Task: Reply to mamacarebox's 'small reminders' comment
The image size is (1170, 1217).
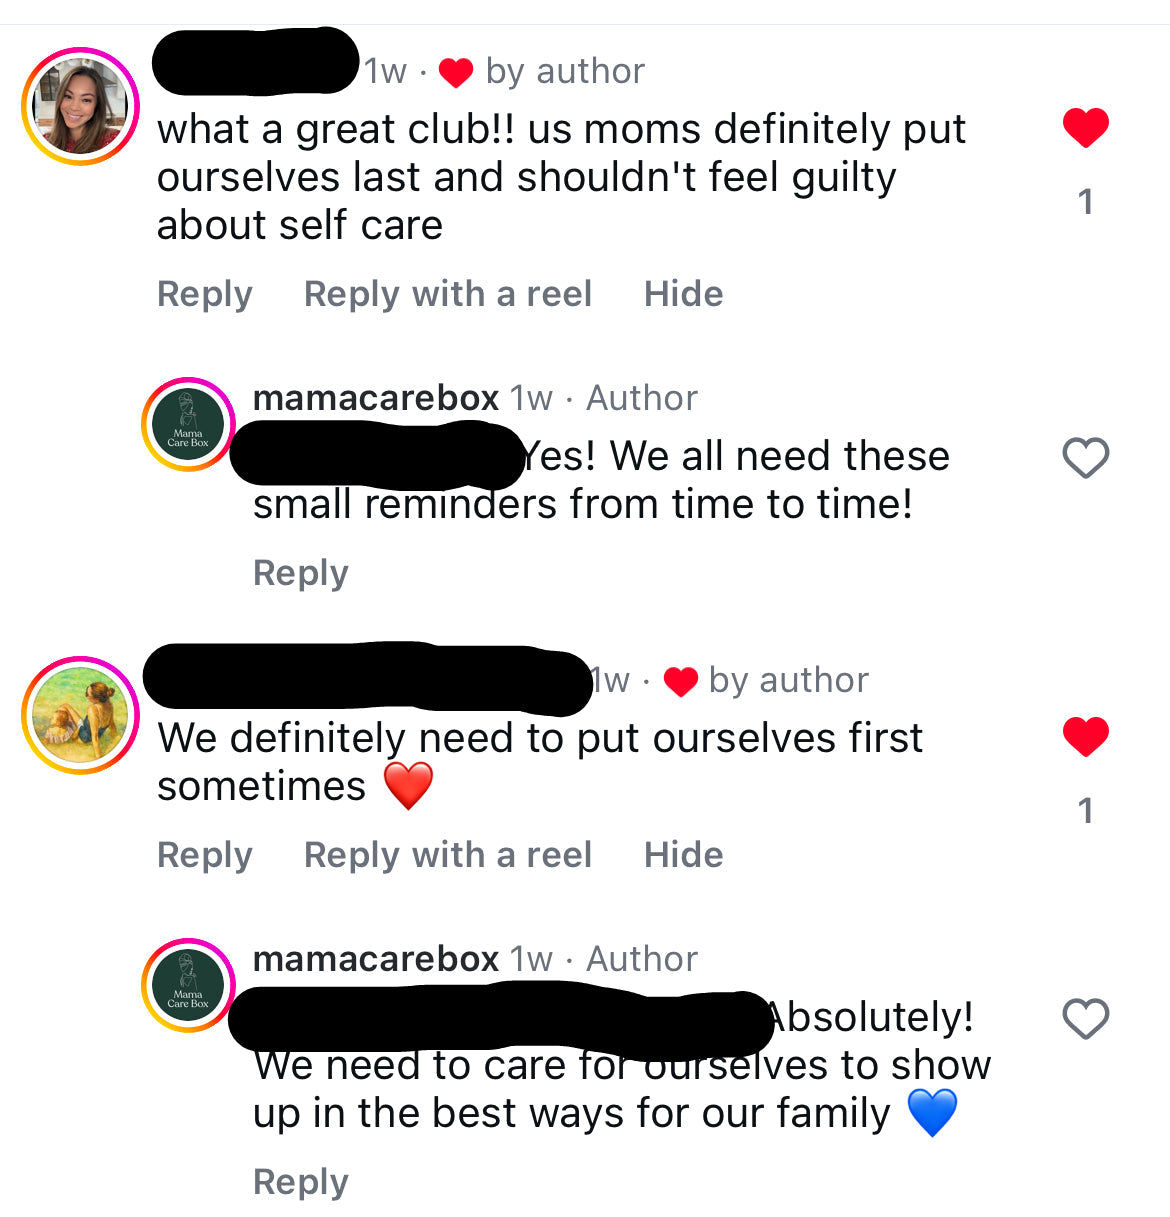Action: click(x=301, y=573)
